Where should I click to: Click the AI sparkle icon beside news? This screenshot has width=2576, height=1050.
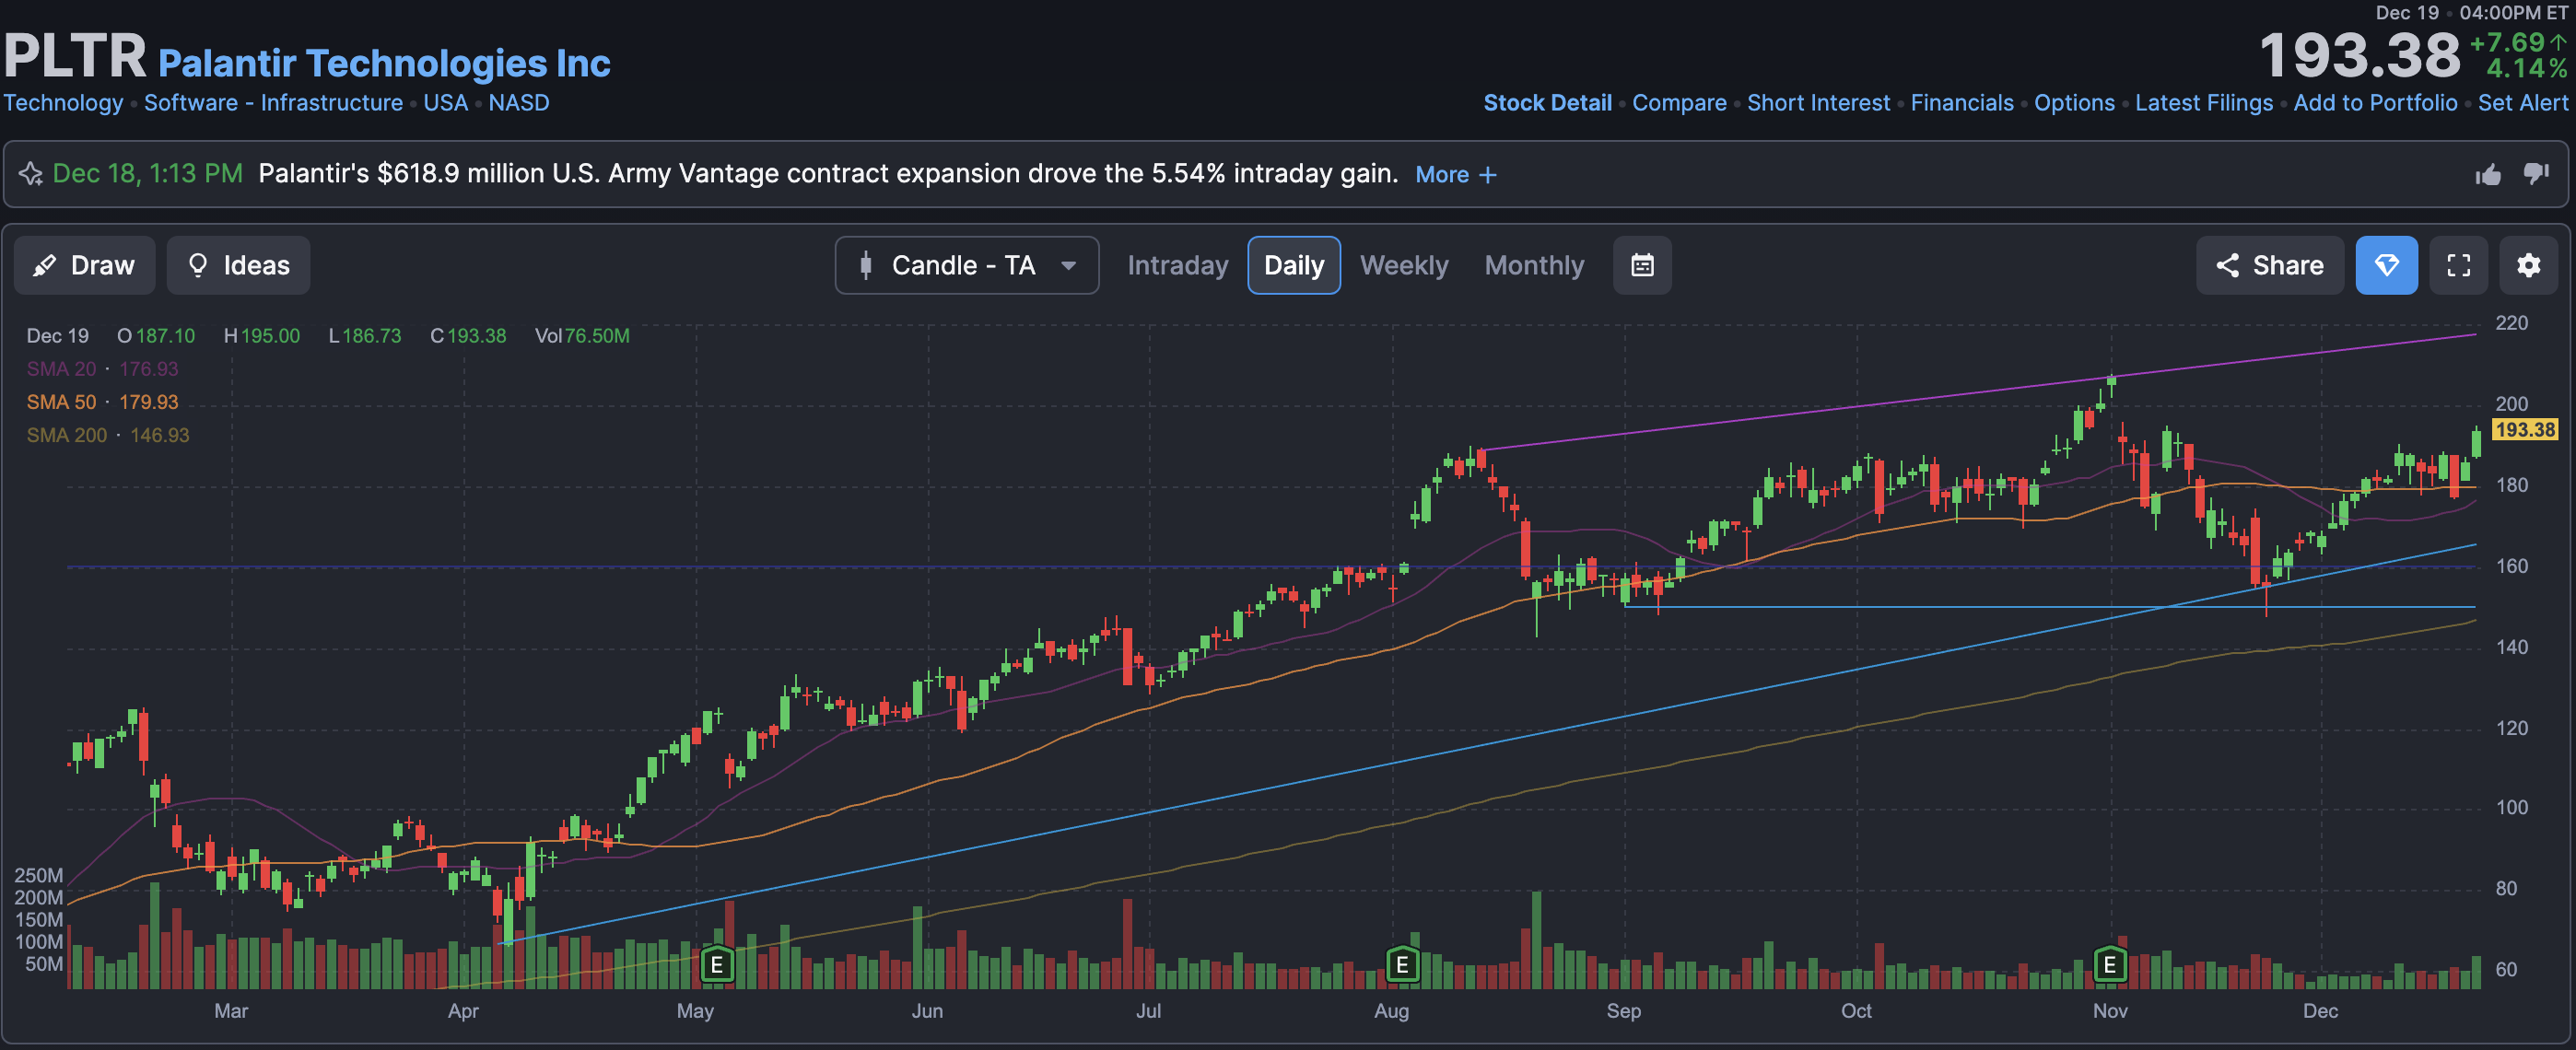(x=31, y=174)
